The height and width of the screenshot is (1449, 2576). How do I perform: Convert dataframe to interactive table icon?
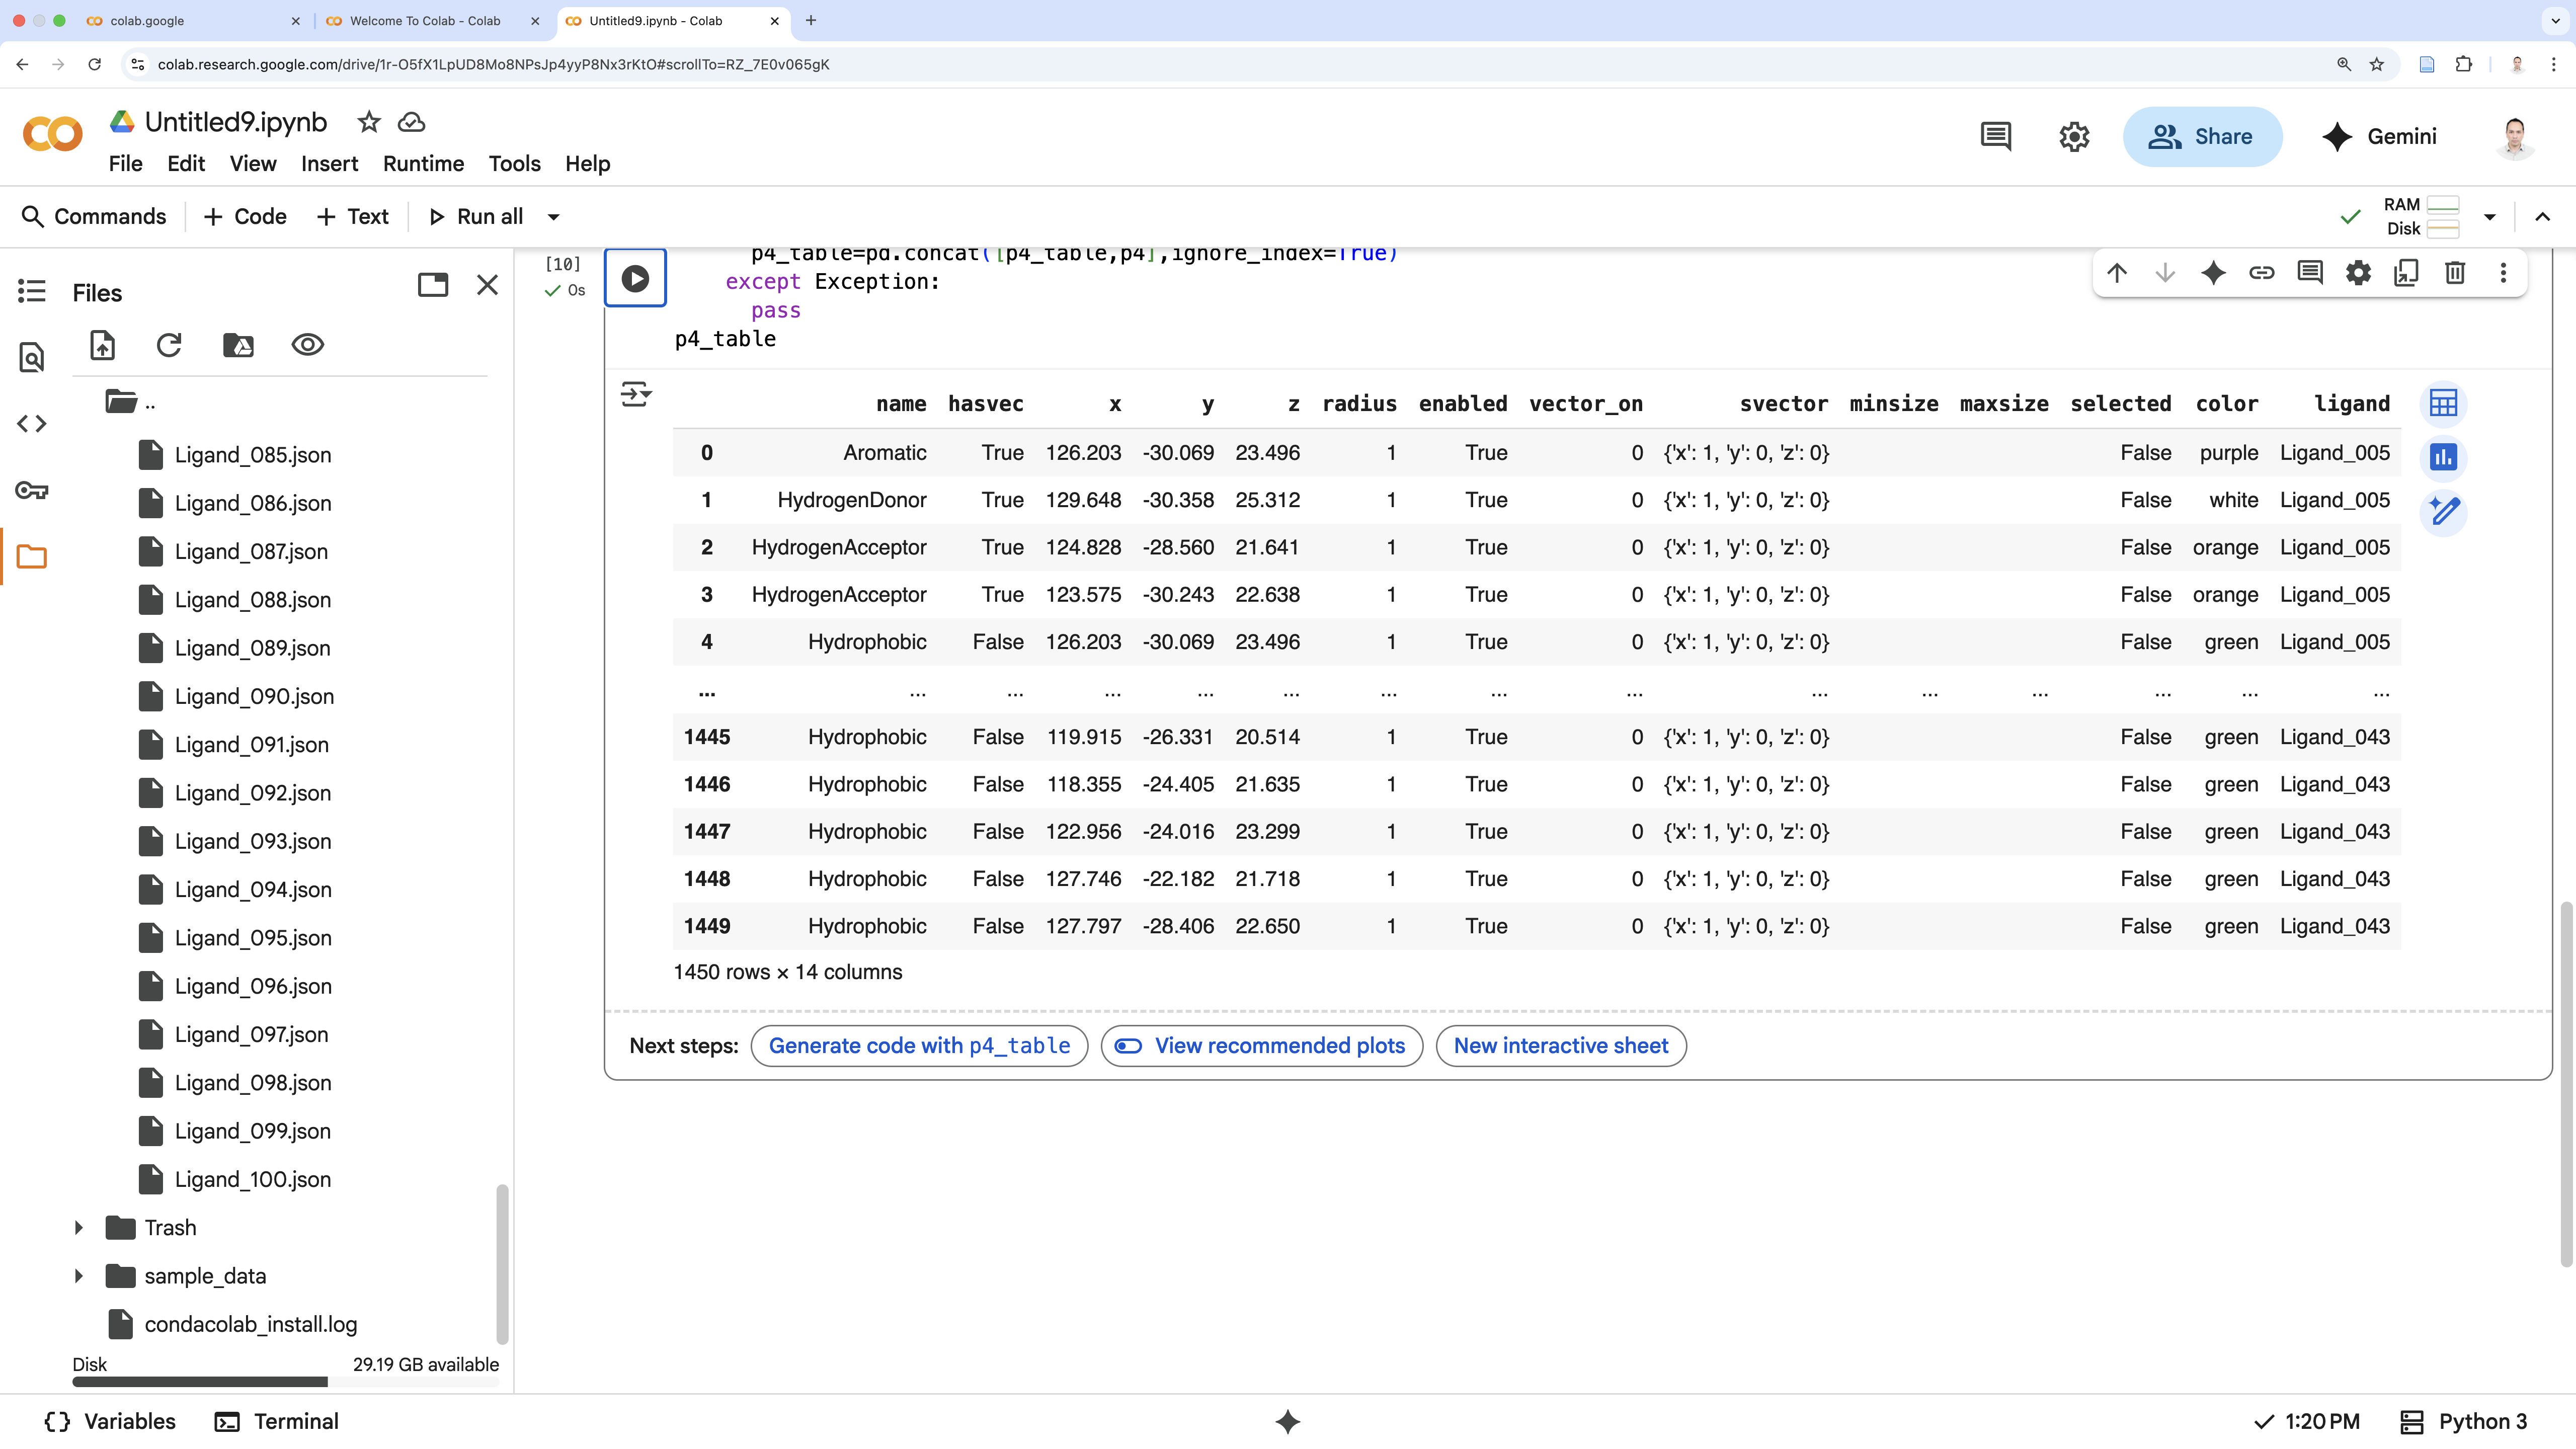tap(2443, 404)
